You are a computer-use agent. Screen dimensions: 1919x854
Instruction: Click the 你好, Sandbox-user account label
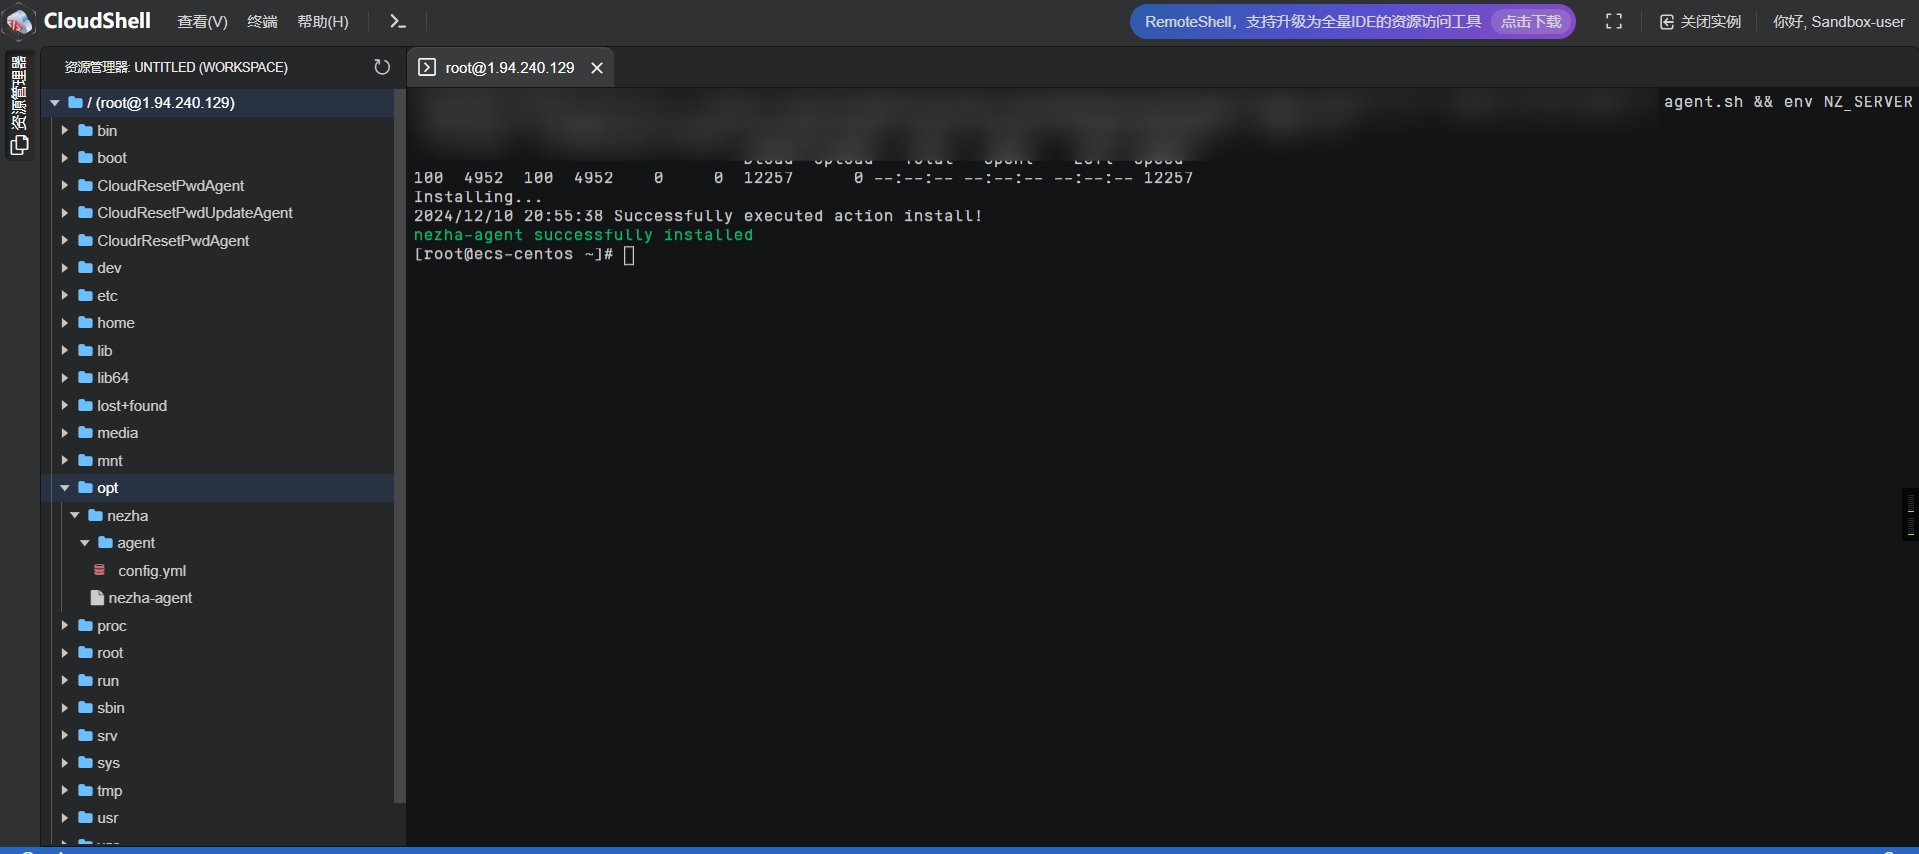pyautogui.click(x=1839, y=22)
